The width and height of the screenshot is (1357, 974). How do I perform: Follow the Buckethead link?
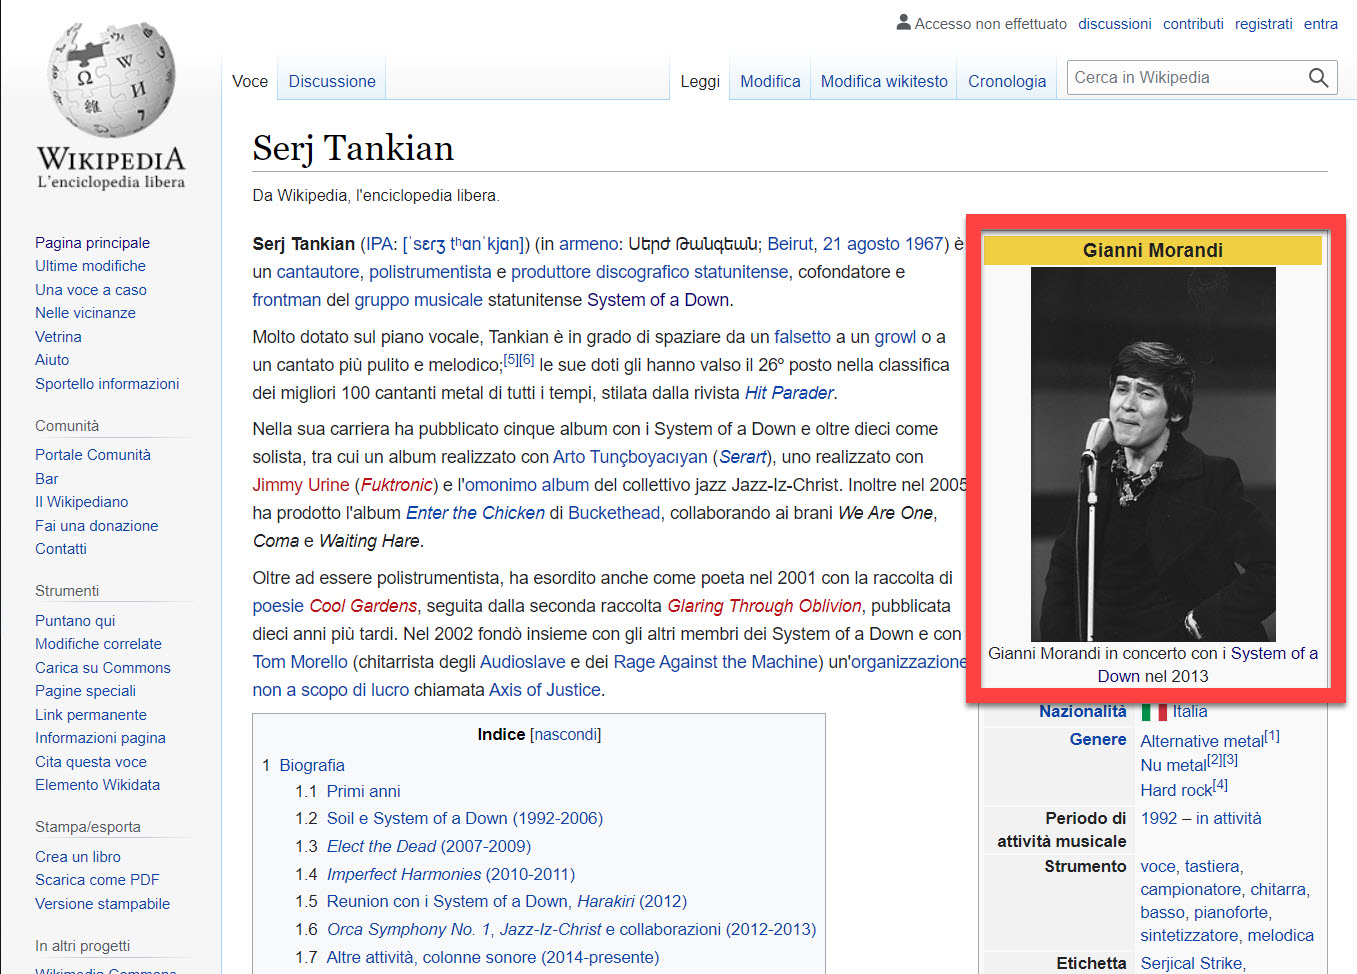tap(614, 513)
